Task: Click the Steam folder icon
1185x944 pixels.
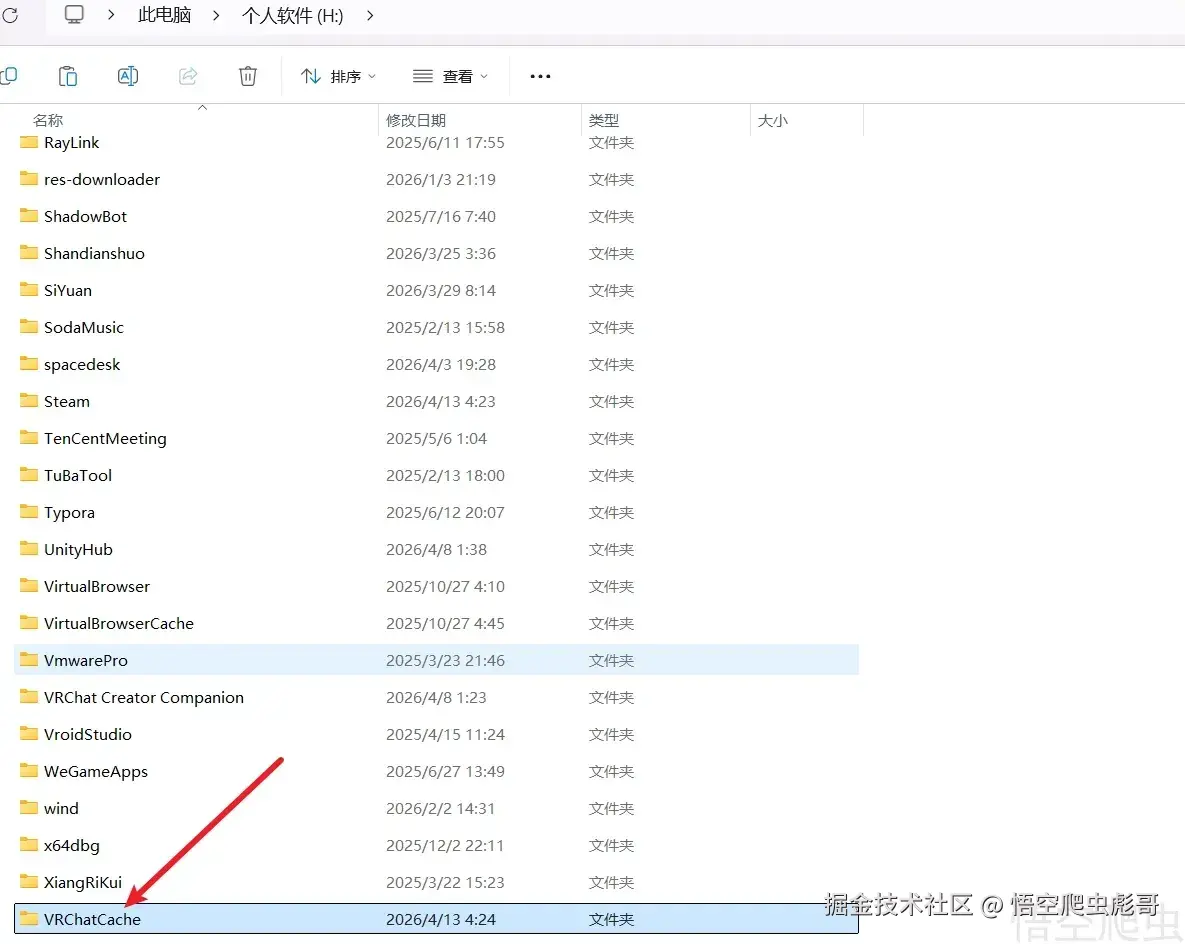Action: [x=29, y=401]
